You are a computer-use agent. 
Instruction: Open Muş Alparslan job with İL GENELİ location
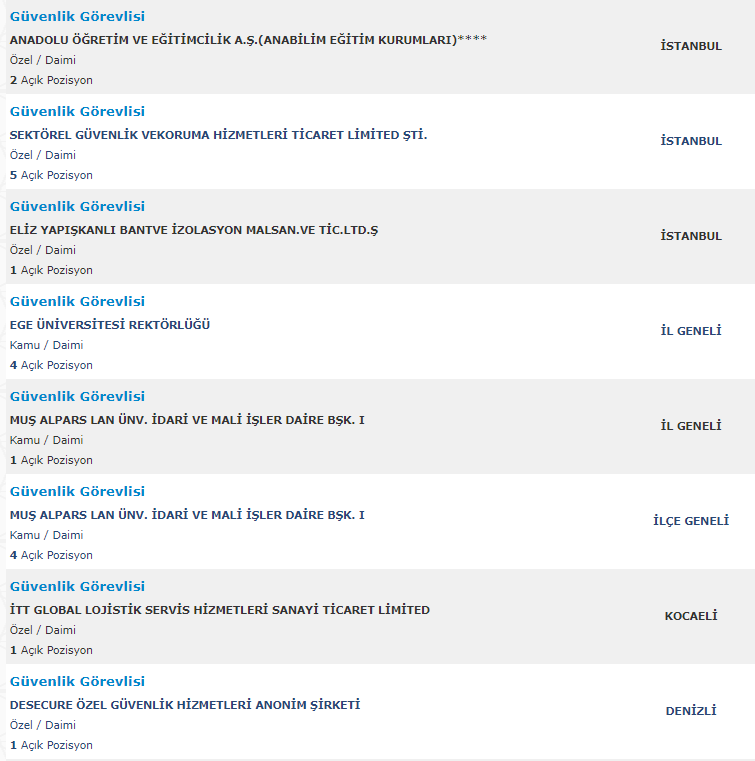click(x=77, y=397)
